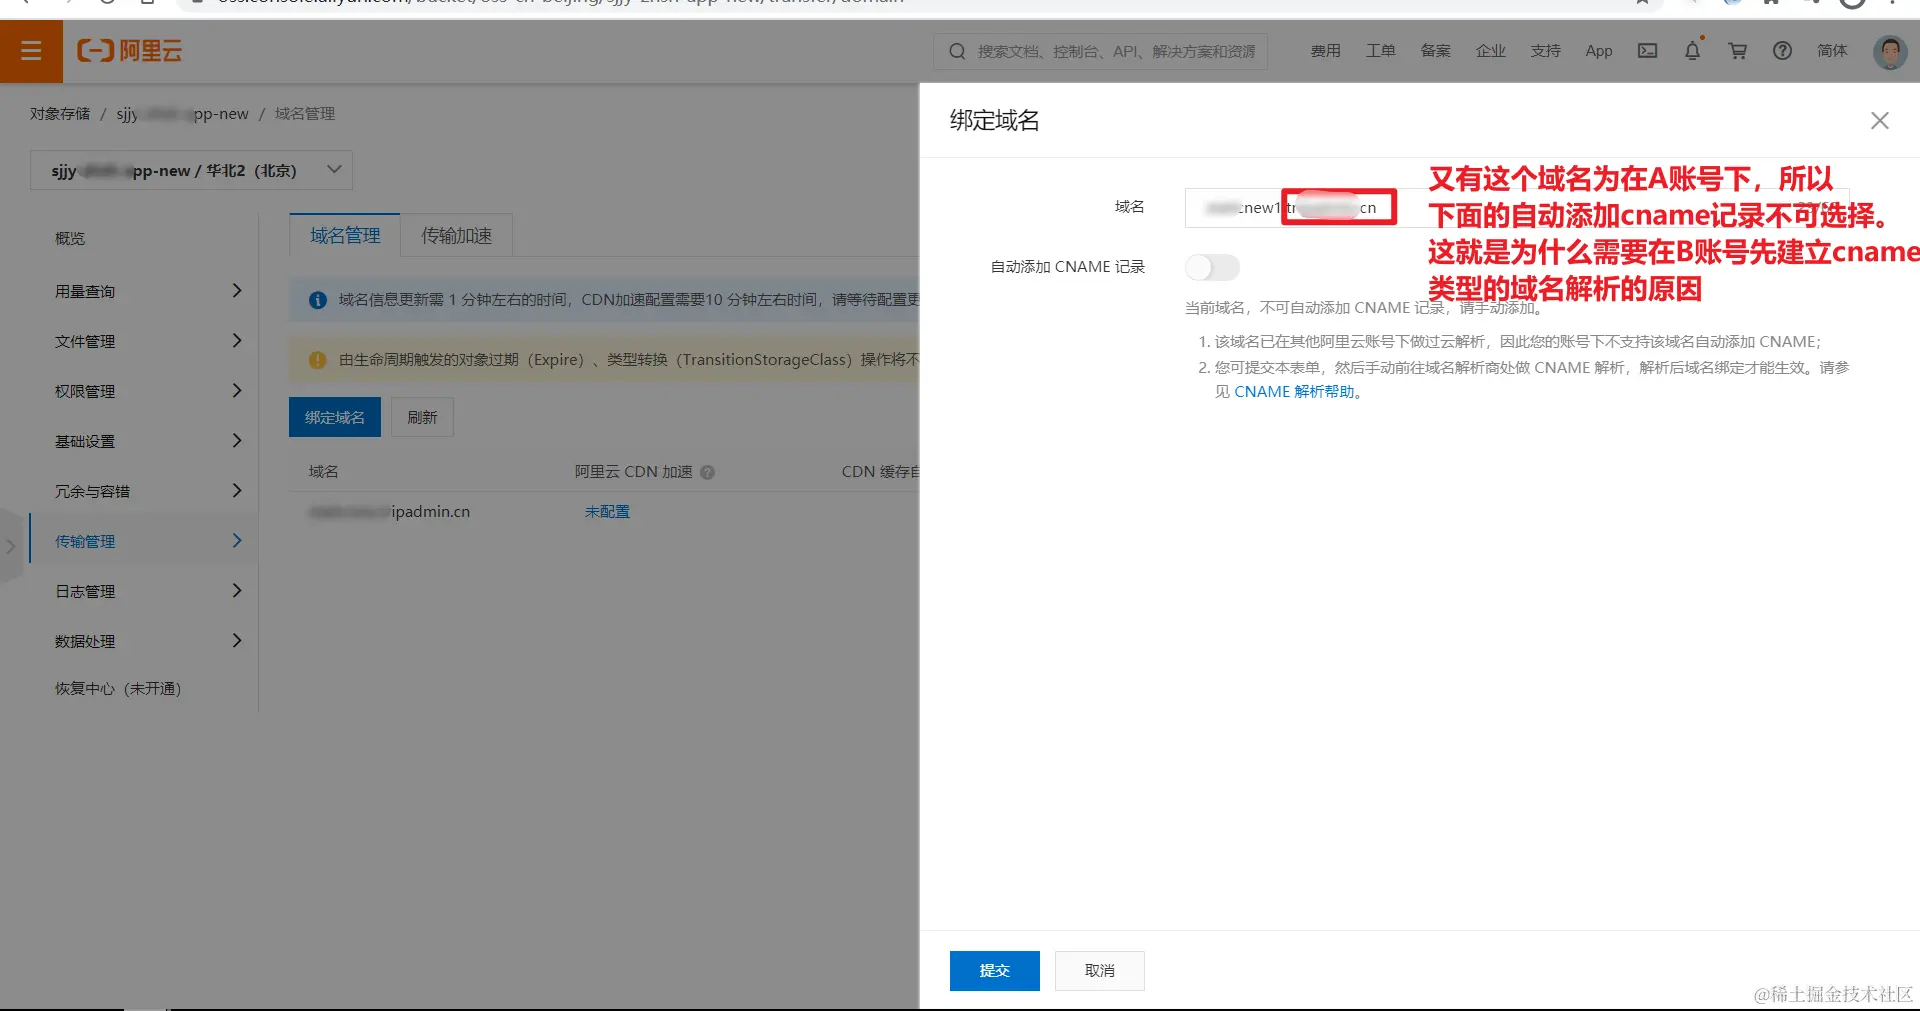The image size is (1920, 1011).
Task: Open the bucket selector dropdown
Action: tap(191, 171)
